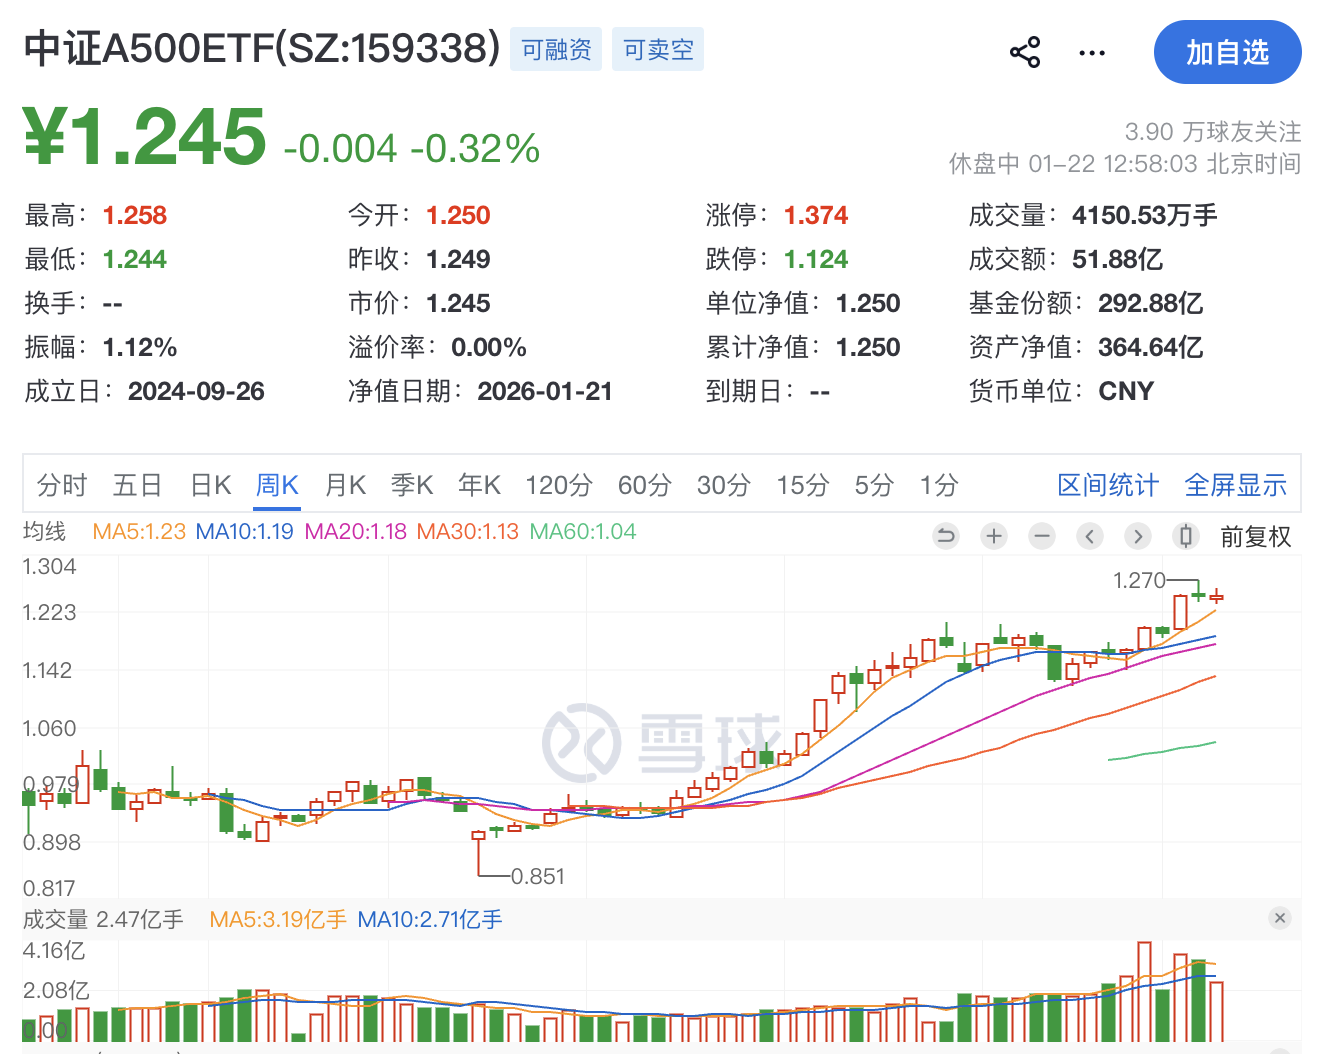The height and width of the screenshot is (1054, 1324).
Task: Open the 前复权 adjustment dropdown
Action: coord(1256,537)
